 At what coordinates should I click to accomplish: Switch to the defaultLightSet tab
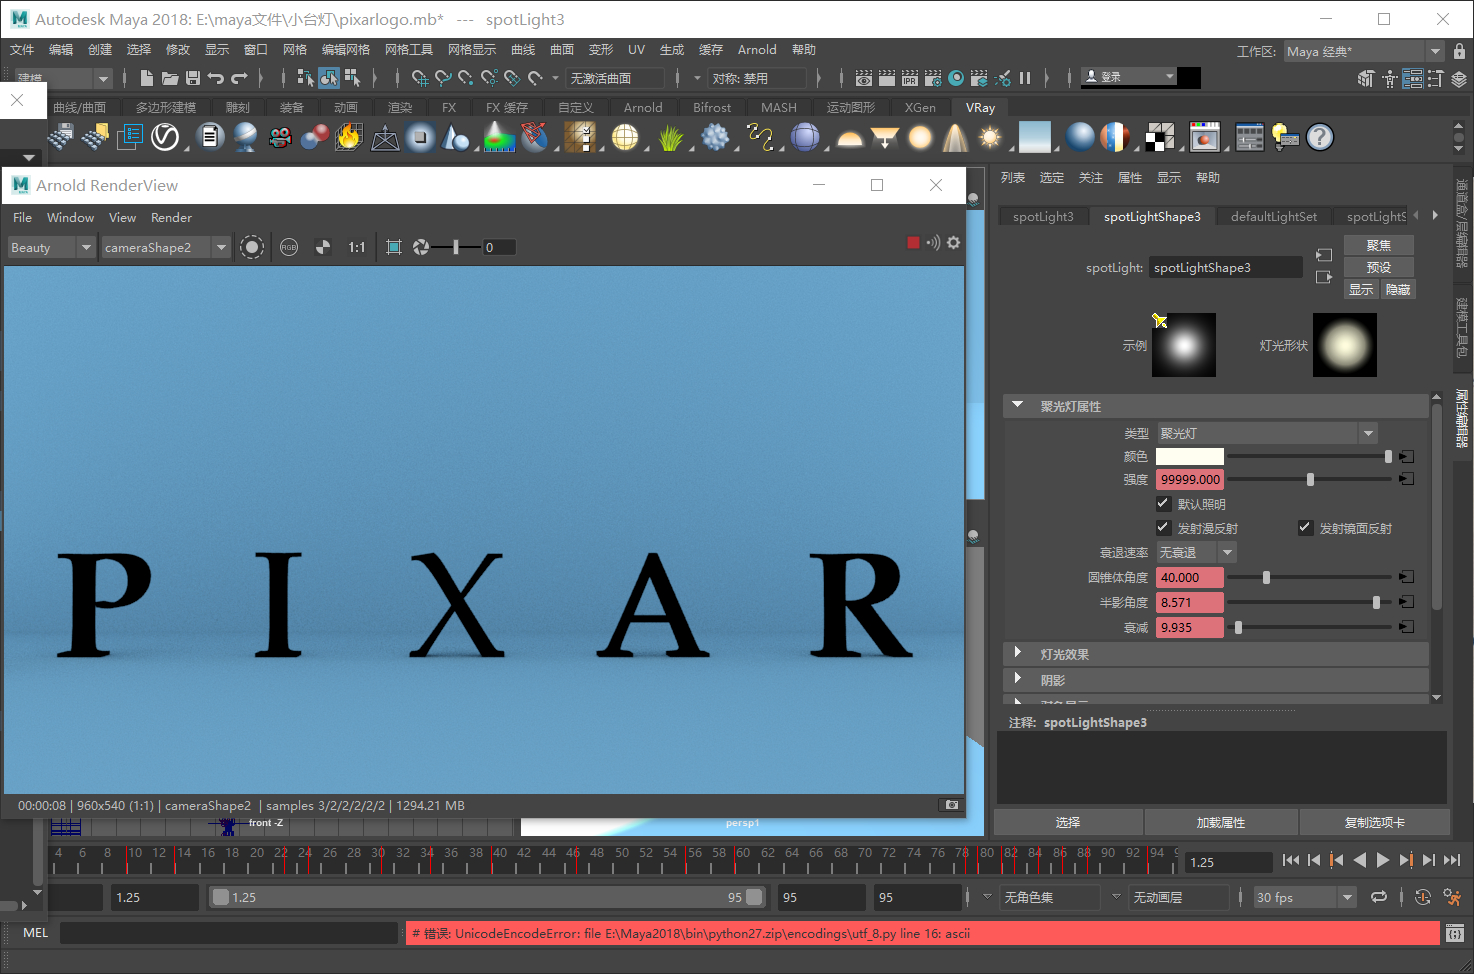1274,216
